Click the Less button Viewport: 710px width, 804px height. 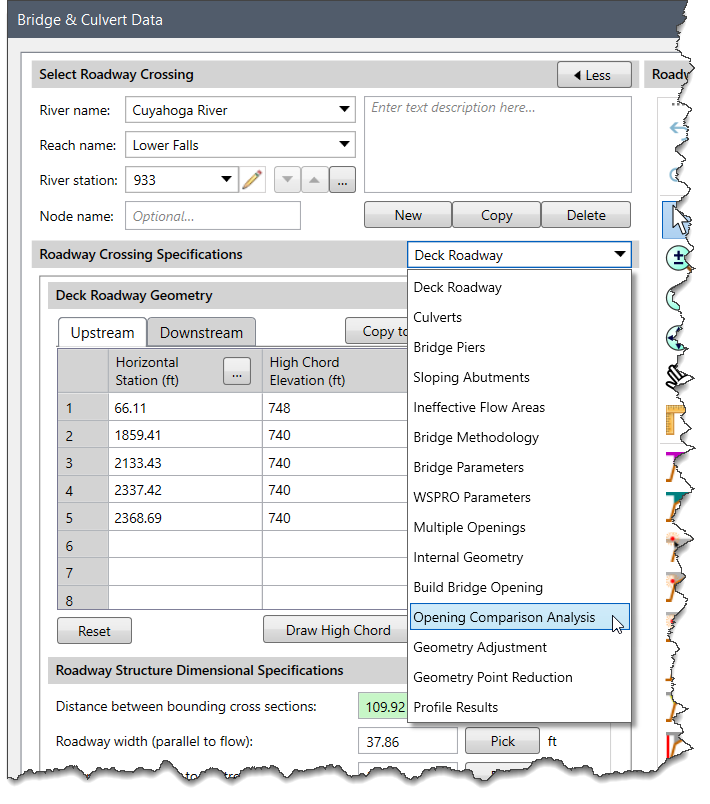coord(594,75)
